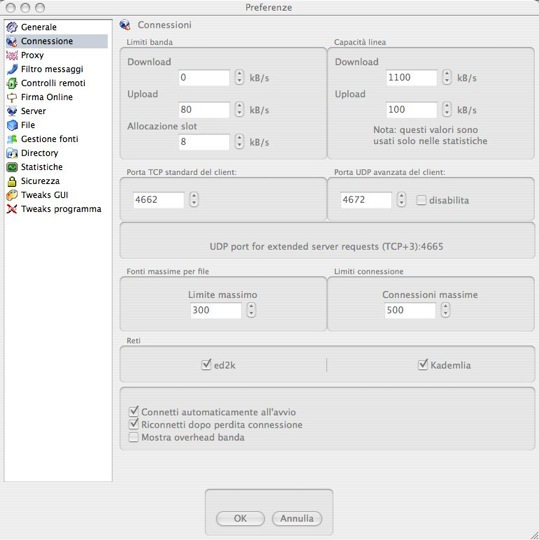Screen dimensions: 539x540
Task: Adjust the Limiti banda Upload stepper
Action: (x=239, y=109)
